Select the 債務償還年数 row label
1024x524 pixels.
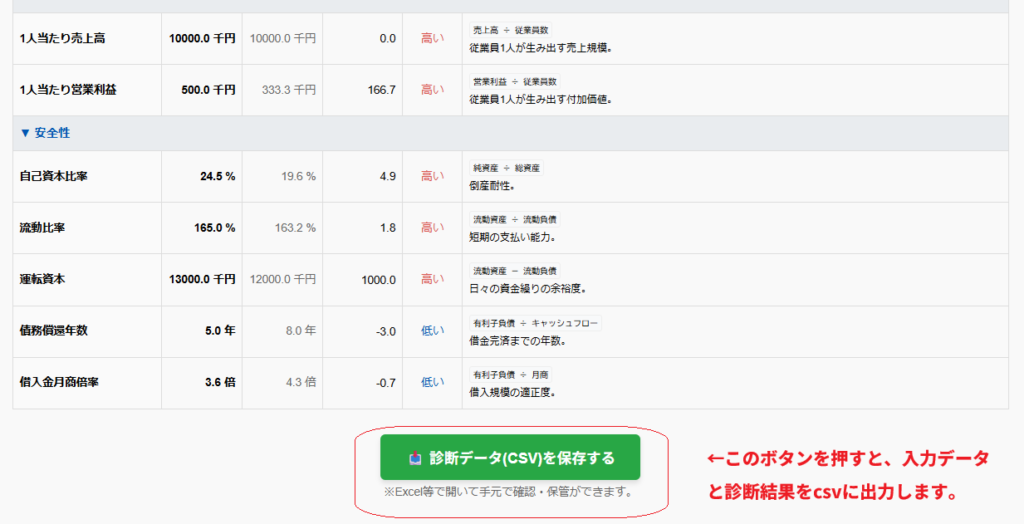tap(54, 331)
